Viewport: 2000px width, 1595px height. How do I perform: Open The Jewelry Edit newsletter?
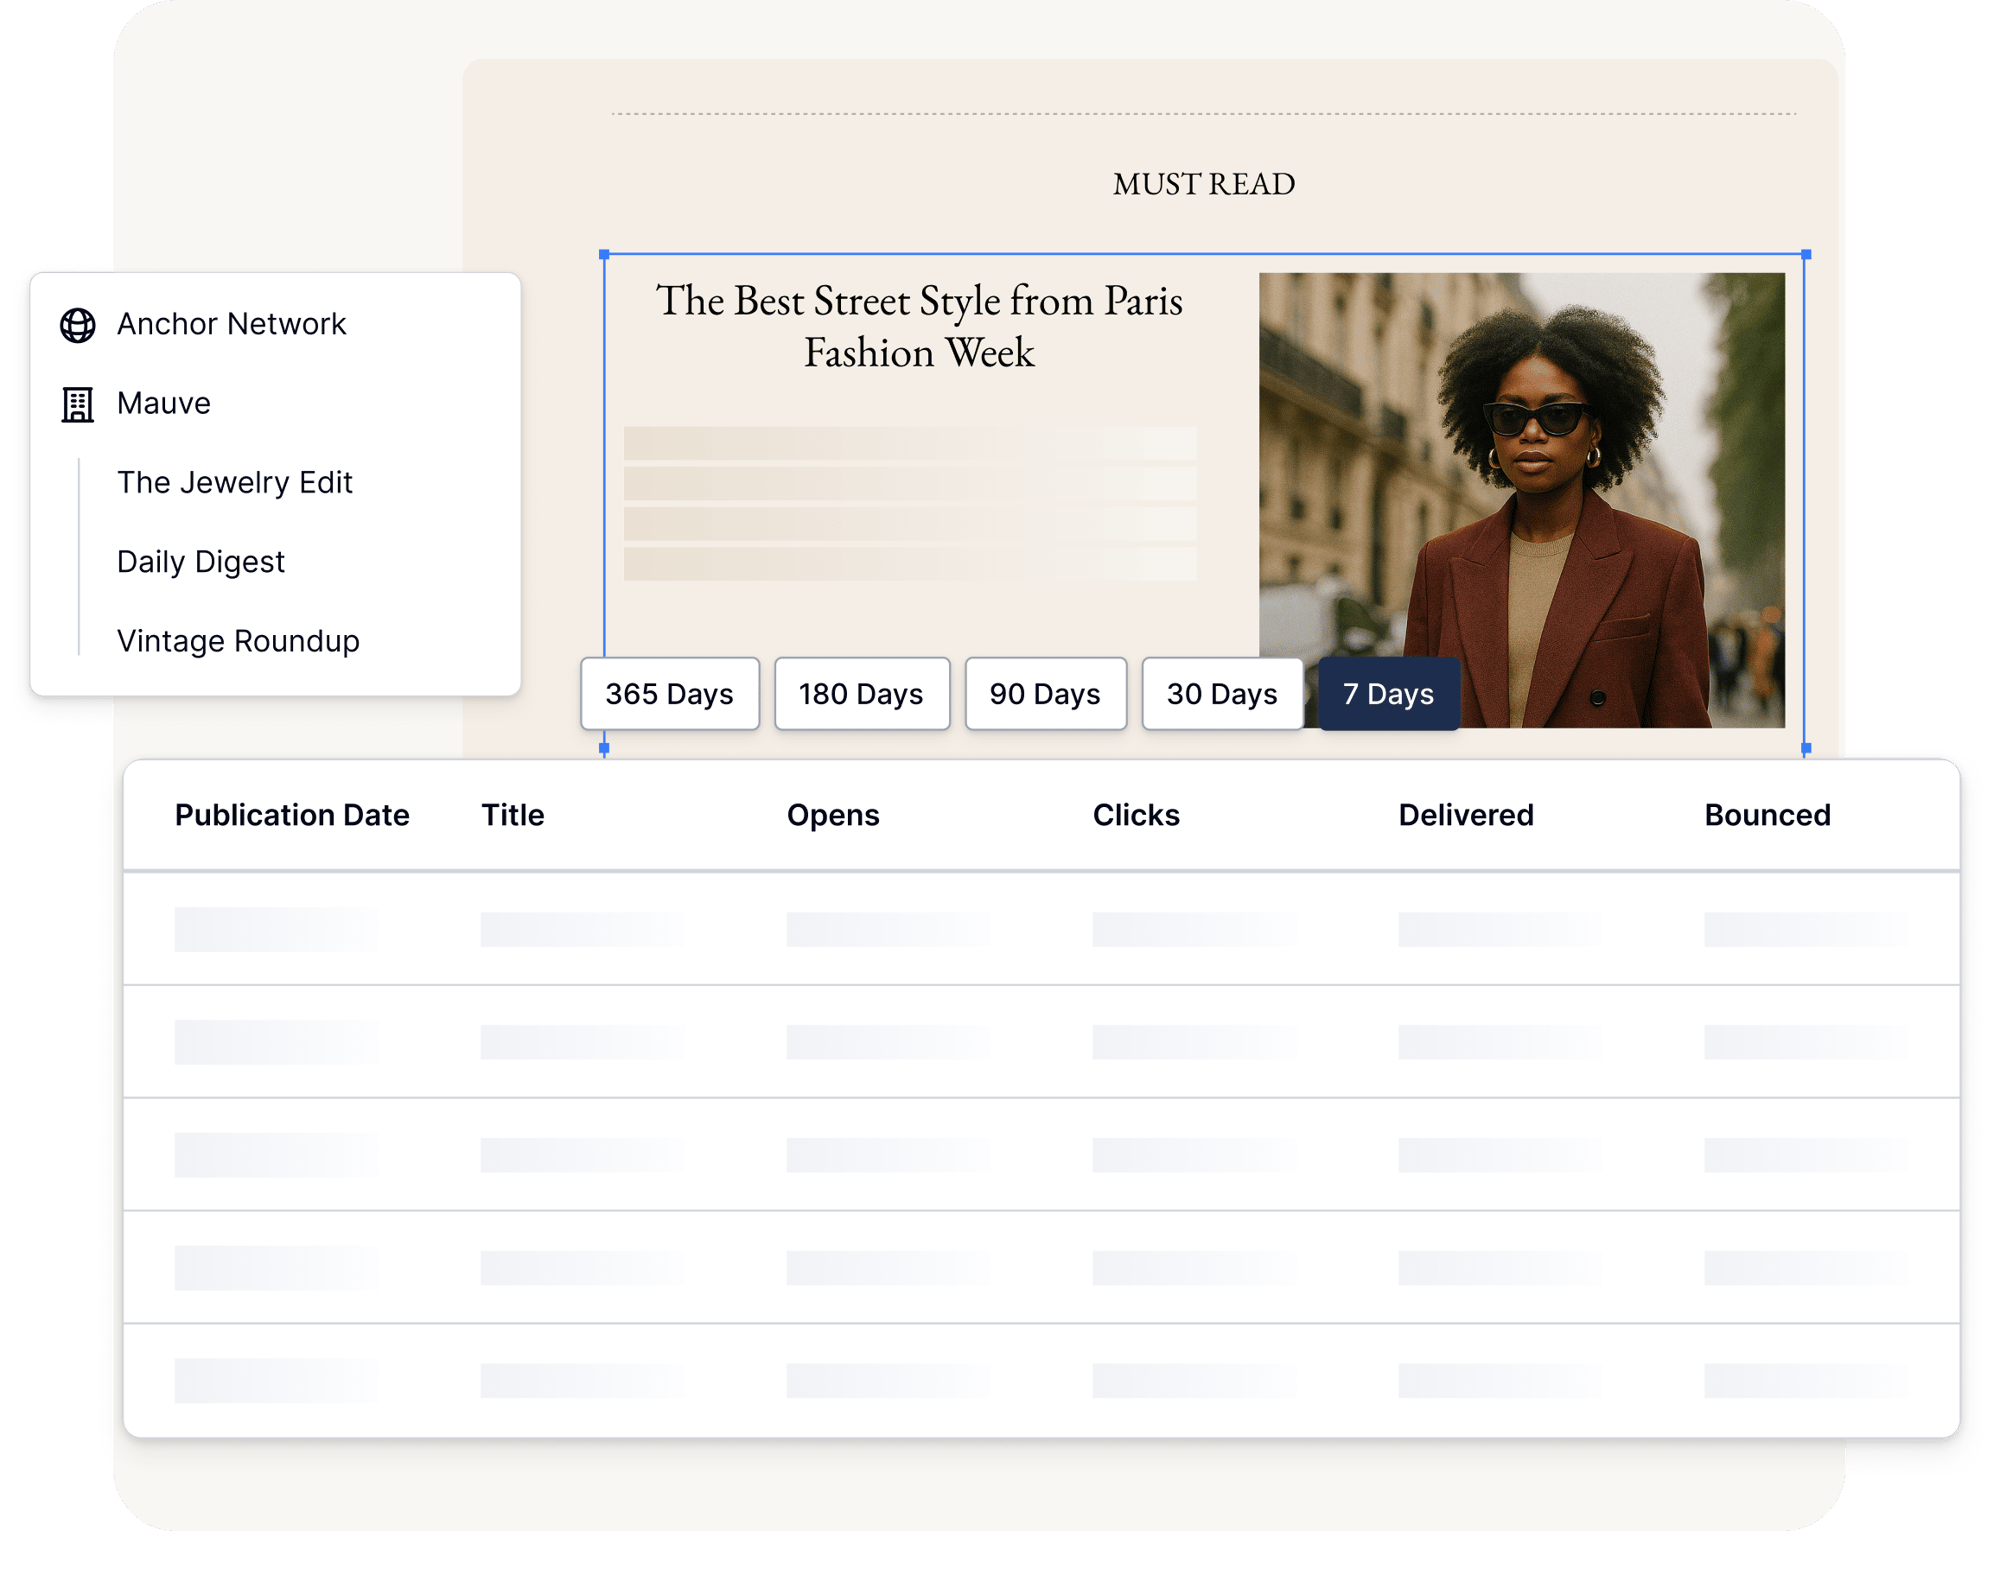[x=235, y=483]
